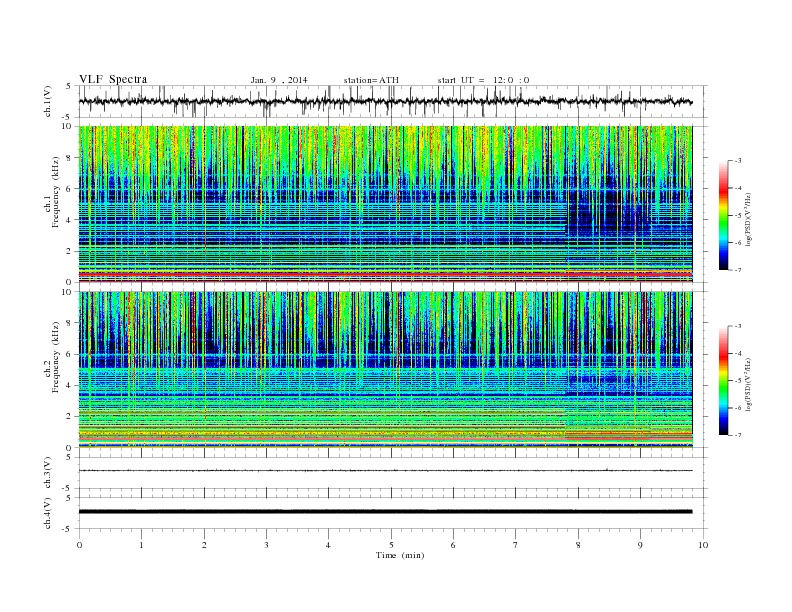792x612 pixels.
Task: Click the '6' kHz tick of ch.2 spectrogram
Action: tap(70, 354)
